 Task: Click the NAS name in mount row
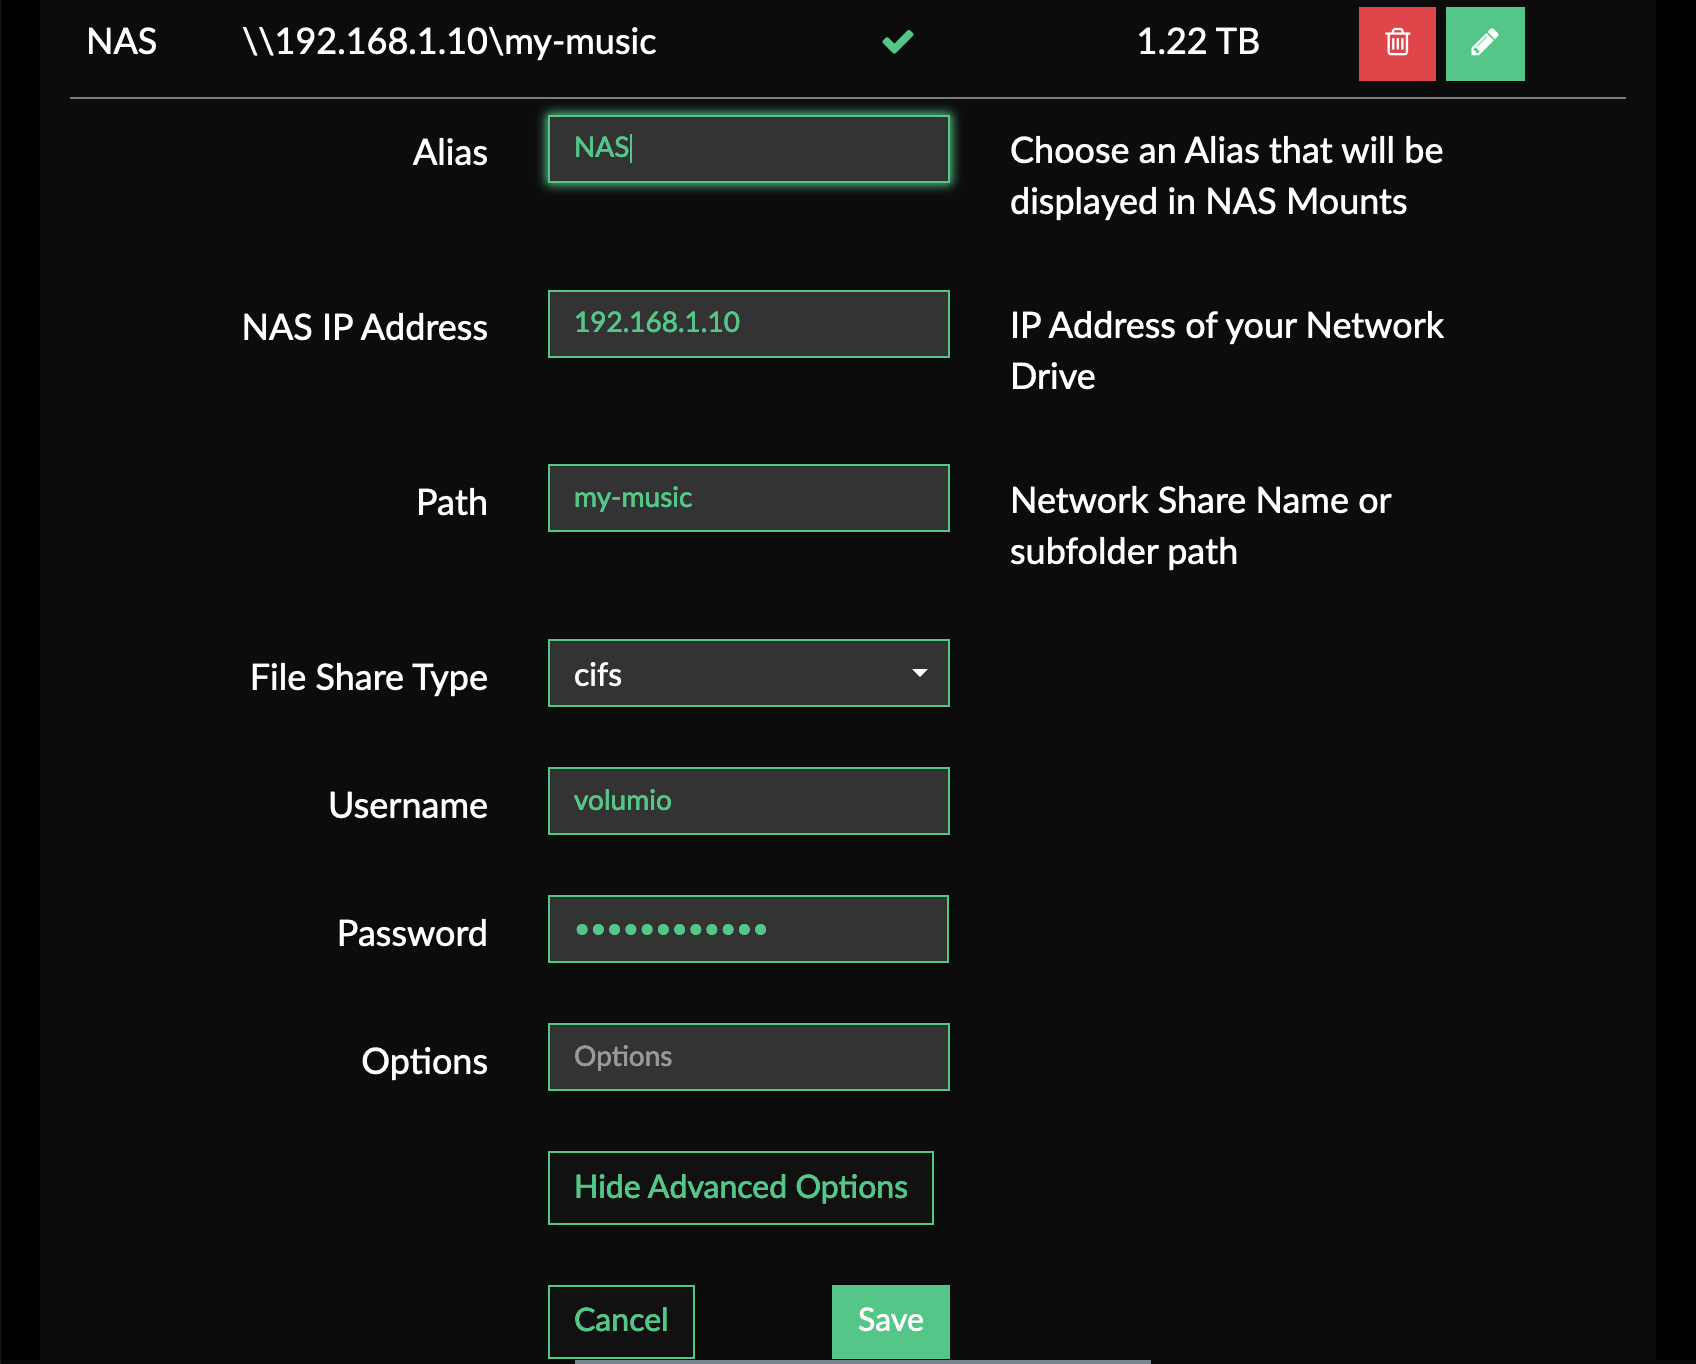coord(122,42)
